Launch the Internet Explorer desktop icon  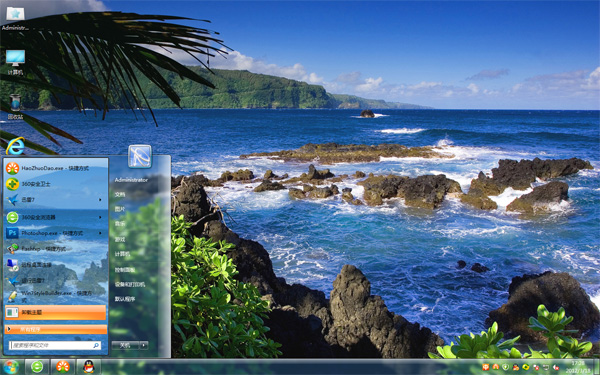pyautogui.click(x=15, y=146)
